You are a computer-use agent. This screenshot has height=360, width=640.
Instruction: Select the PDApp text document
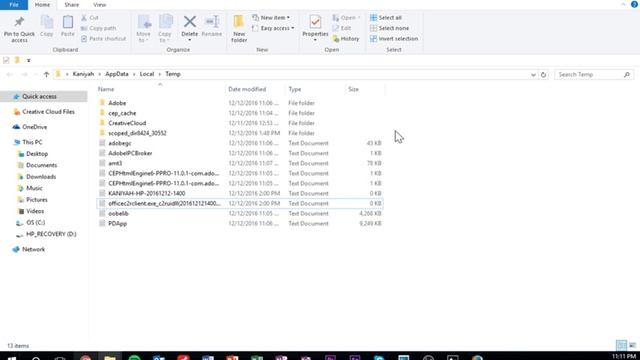pyautogui.click(x=240, y=224)
